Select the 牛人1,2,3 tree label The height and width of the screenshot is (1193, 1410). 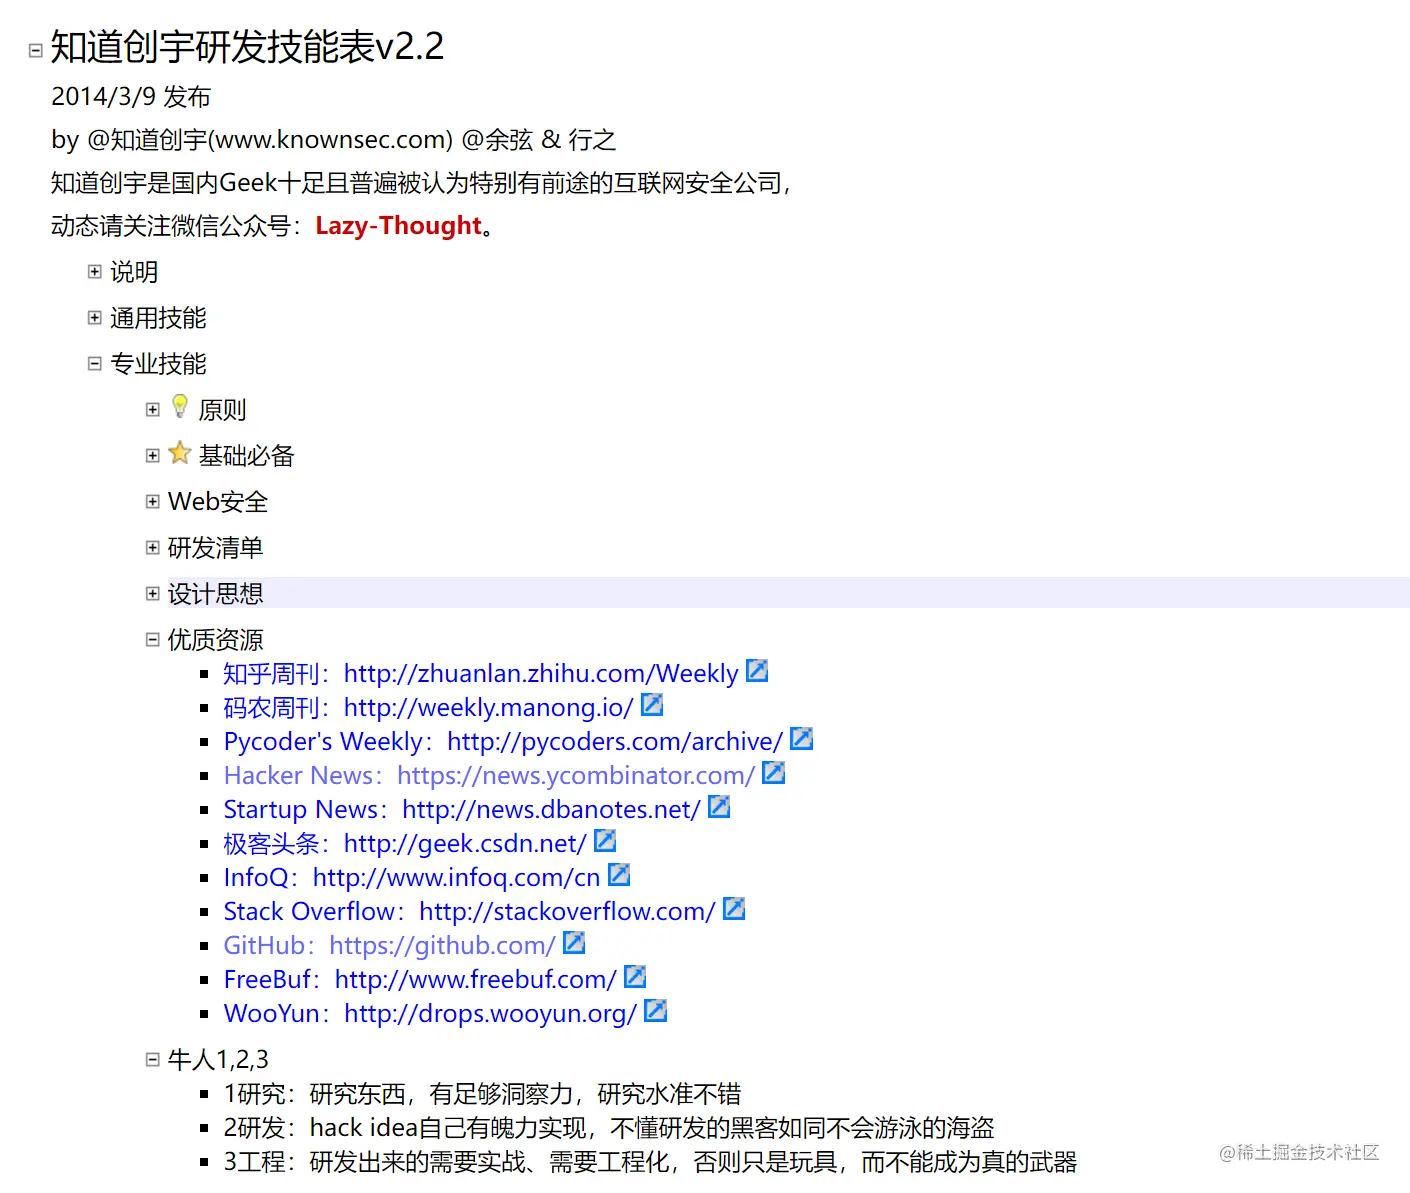click(218, 1060)
